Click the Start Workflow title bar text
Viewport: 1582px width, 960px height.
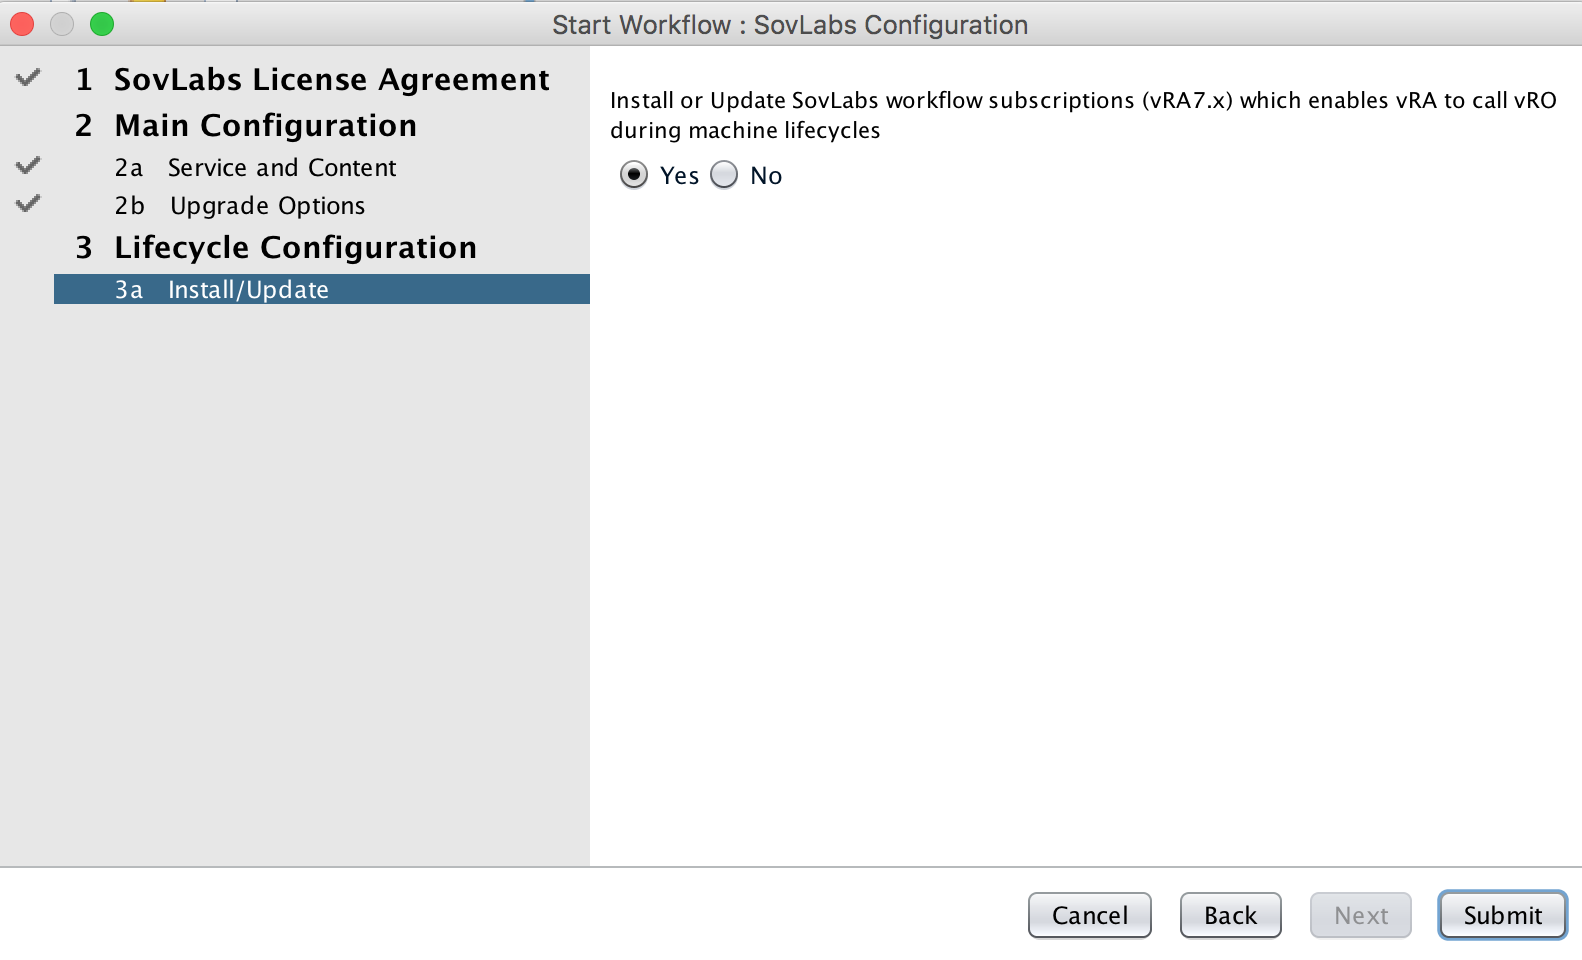[790, 25]
